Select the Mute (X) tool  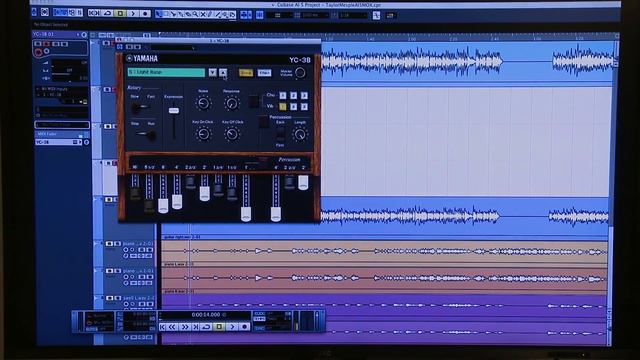[x=203, y=14]
